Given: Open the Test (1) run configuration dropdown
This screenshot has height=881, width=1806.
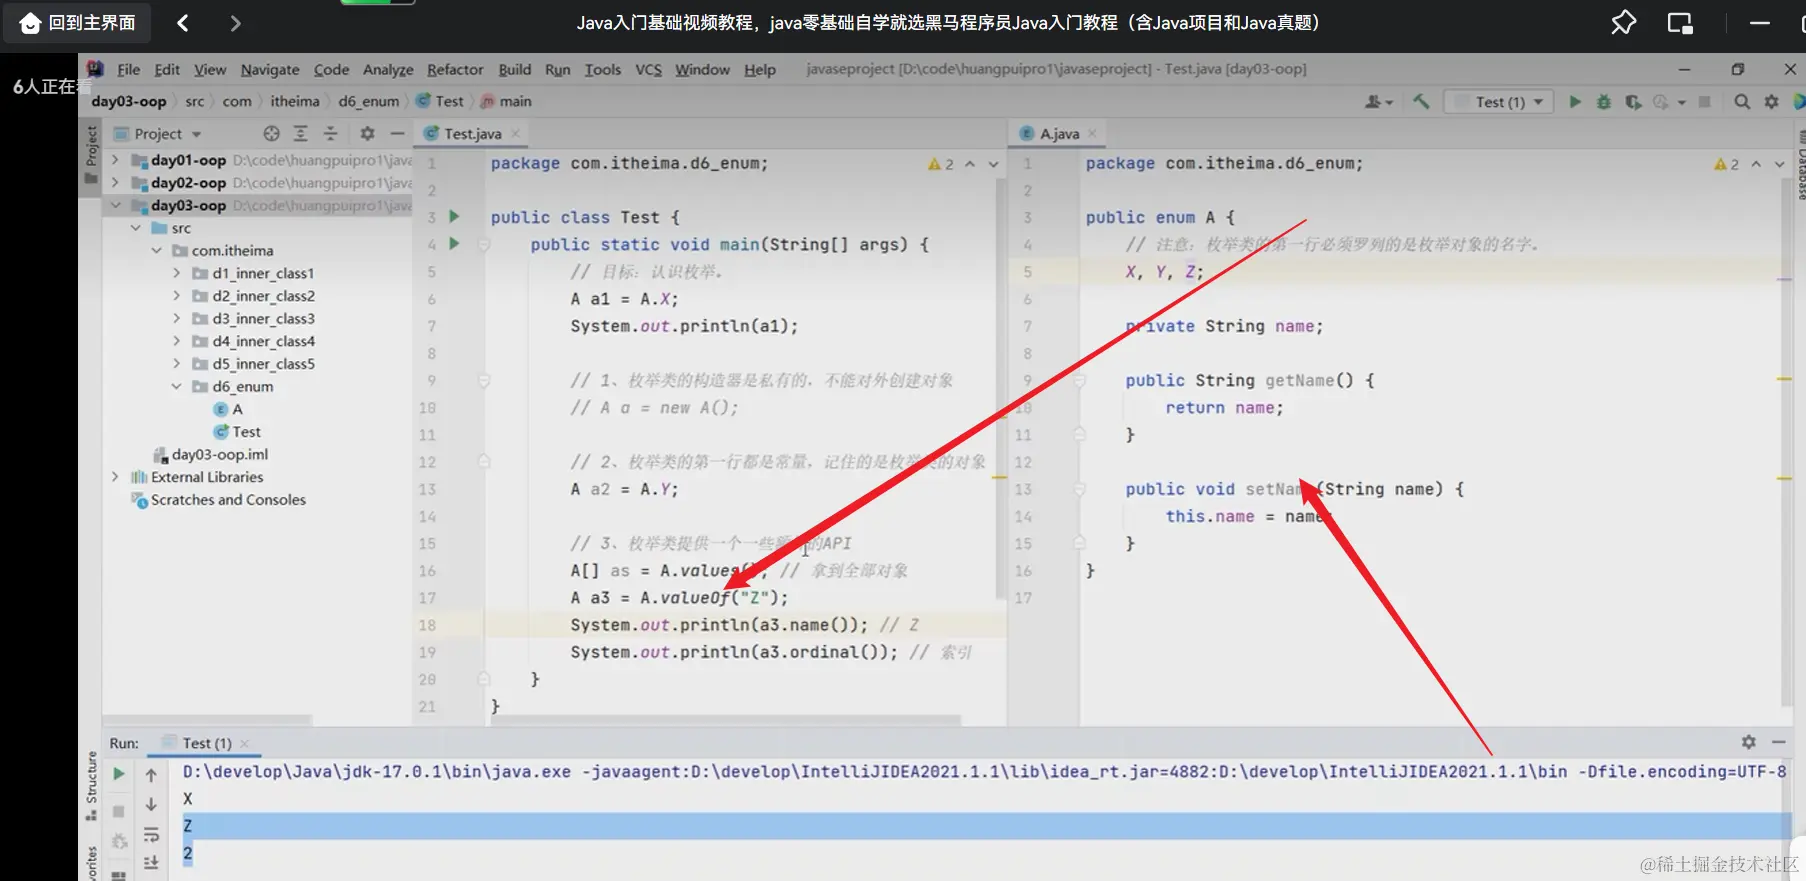Looking at the screenshot, I should [x=1499, y=102].
